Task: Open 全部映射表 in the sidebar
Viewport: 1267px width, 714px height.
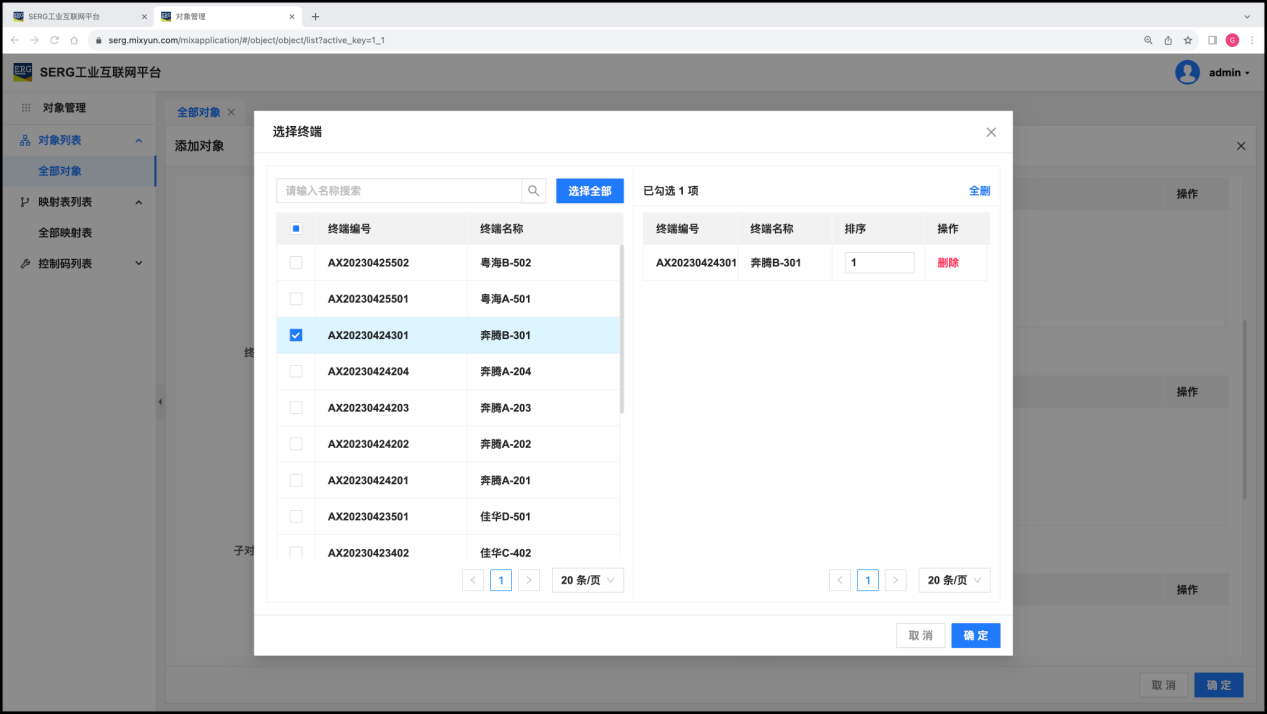Action: (65, 232)
